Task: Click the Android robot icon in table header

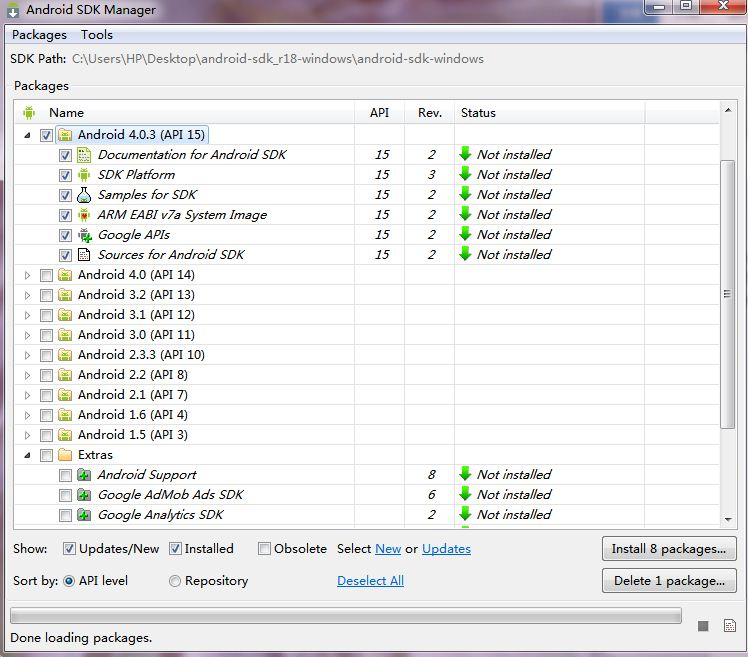Action: pyautogui.click(x=29, y=113)
